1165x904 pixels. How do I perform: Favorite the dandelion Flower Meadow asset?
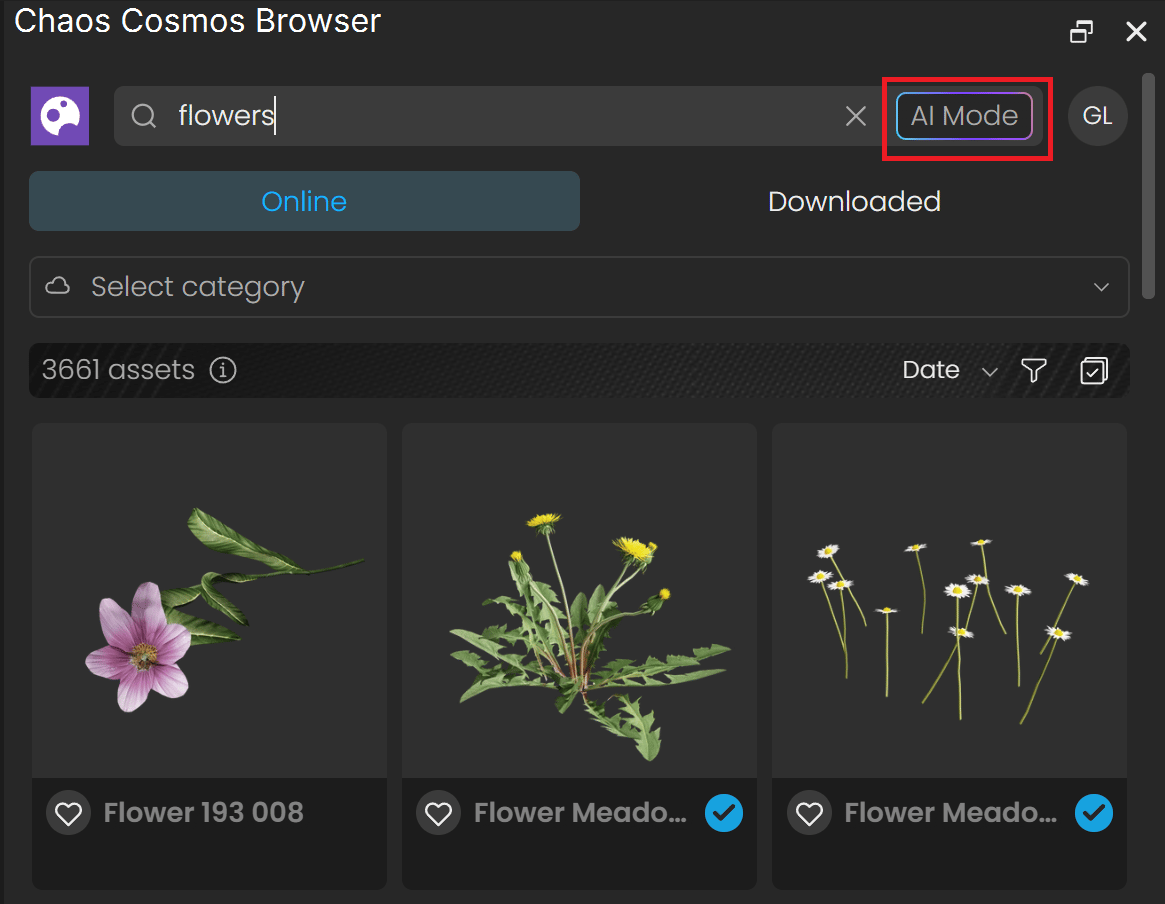click(438, 813)
